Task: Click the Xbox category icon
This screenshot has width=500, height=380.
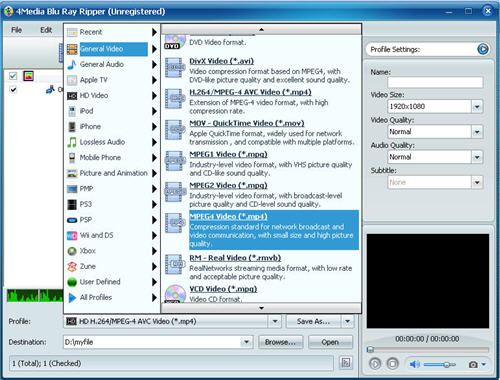Action: coord(72,251)
